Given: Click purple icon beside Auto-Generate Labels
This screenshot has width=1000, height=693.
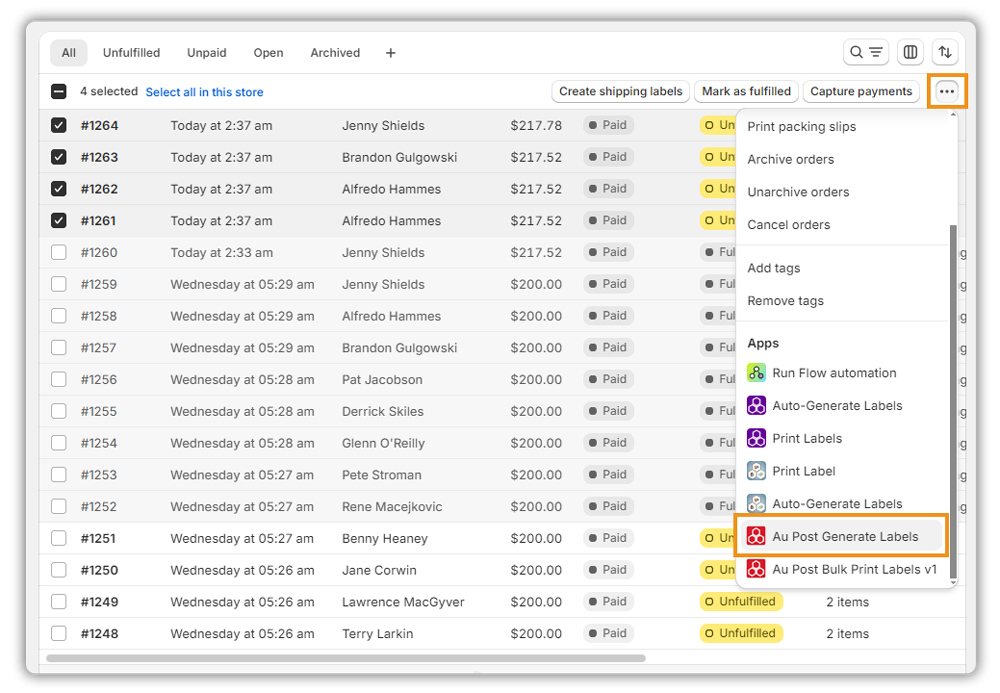Looking at the screenshot, I should tap(756, 405).
